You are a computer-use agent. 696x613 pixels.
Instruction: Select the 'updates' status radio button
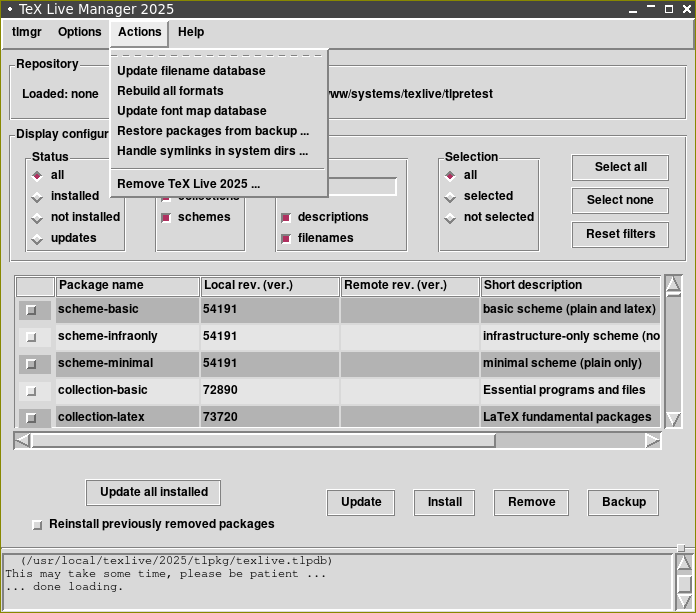(x=38, y=239)
